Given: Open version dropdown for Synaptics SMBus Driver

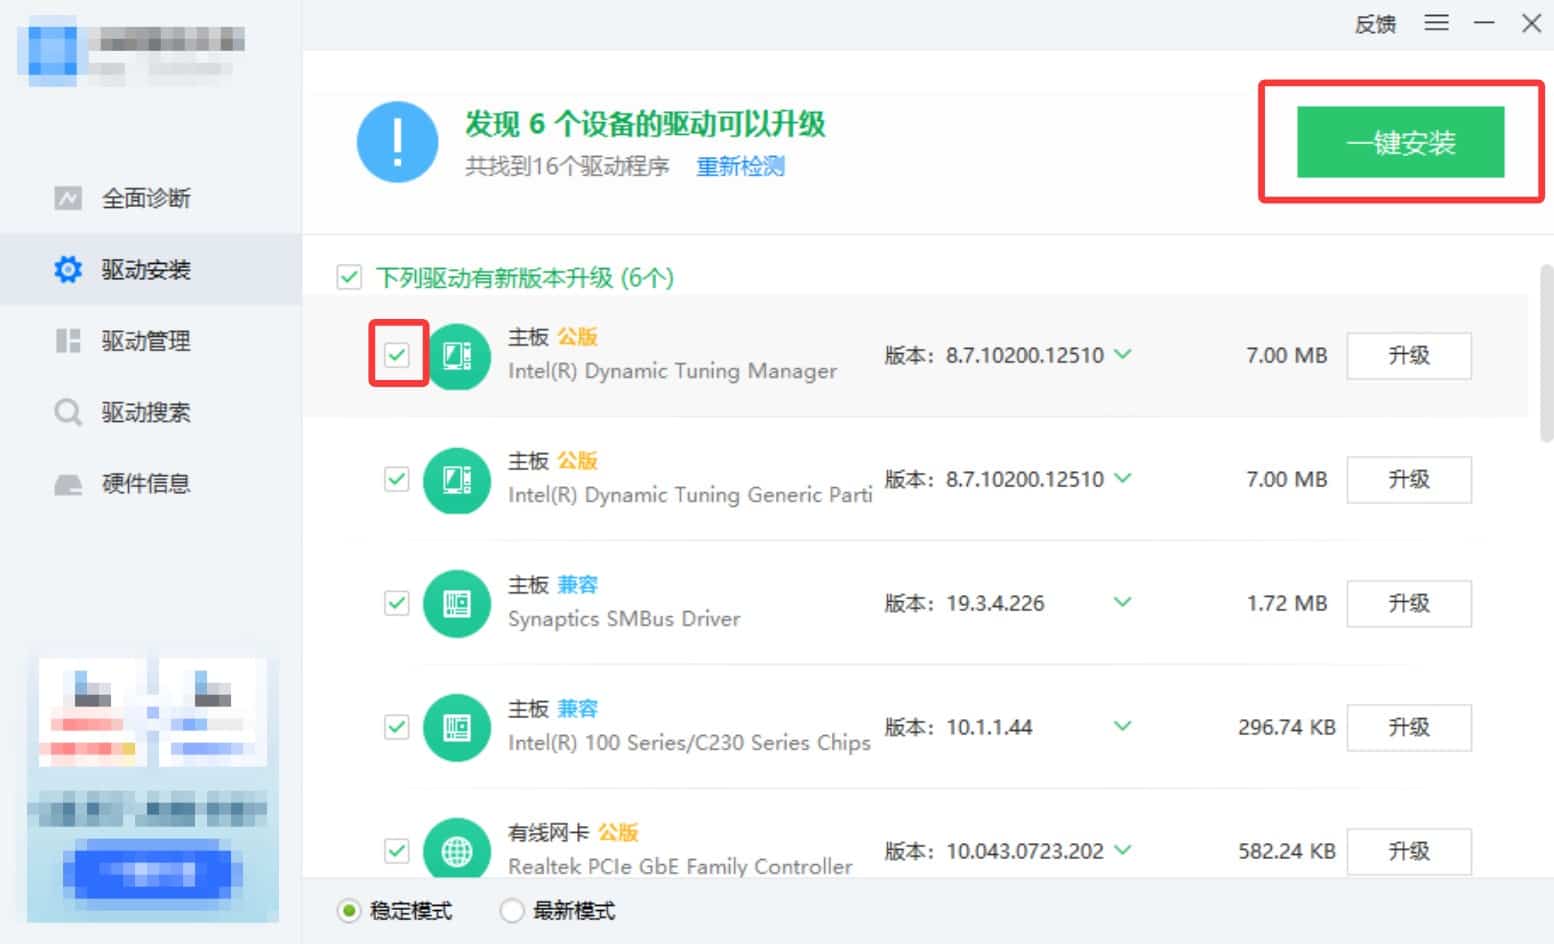Looking at the screenshot, I should point(1123,602).
